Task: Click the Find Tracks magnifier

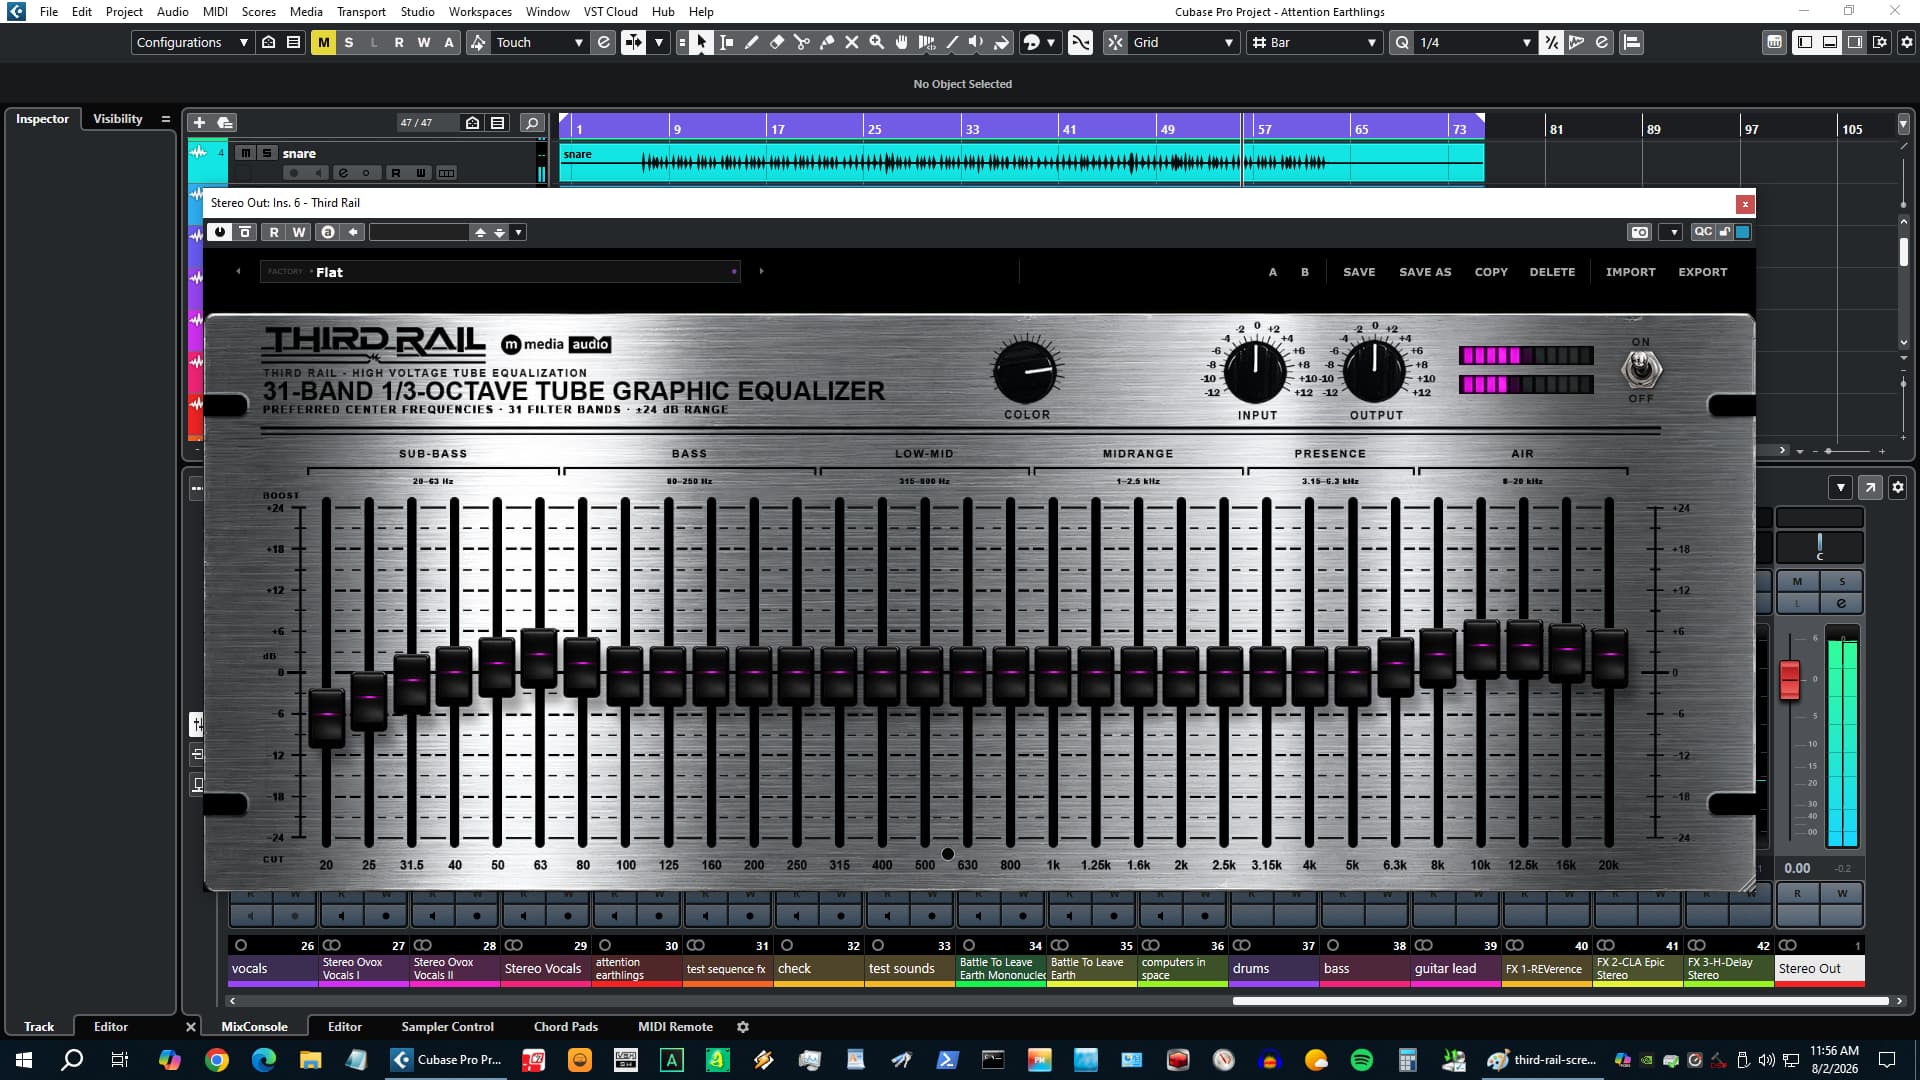Action: [x=532, y=122]
